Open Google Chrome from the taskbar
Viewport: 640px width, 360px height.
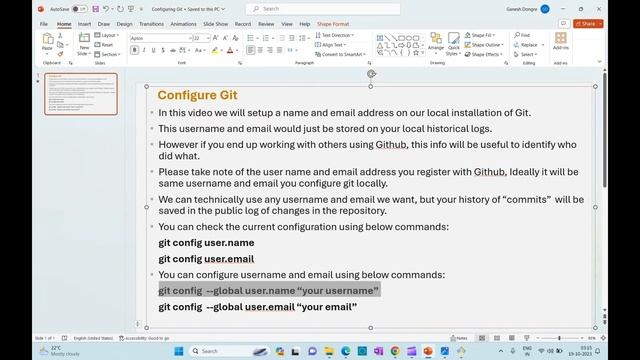pyautogui.click(x=395, y=351)
